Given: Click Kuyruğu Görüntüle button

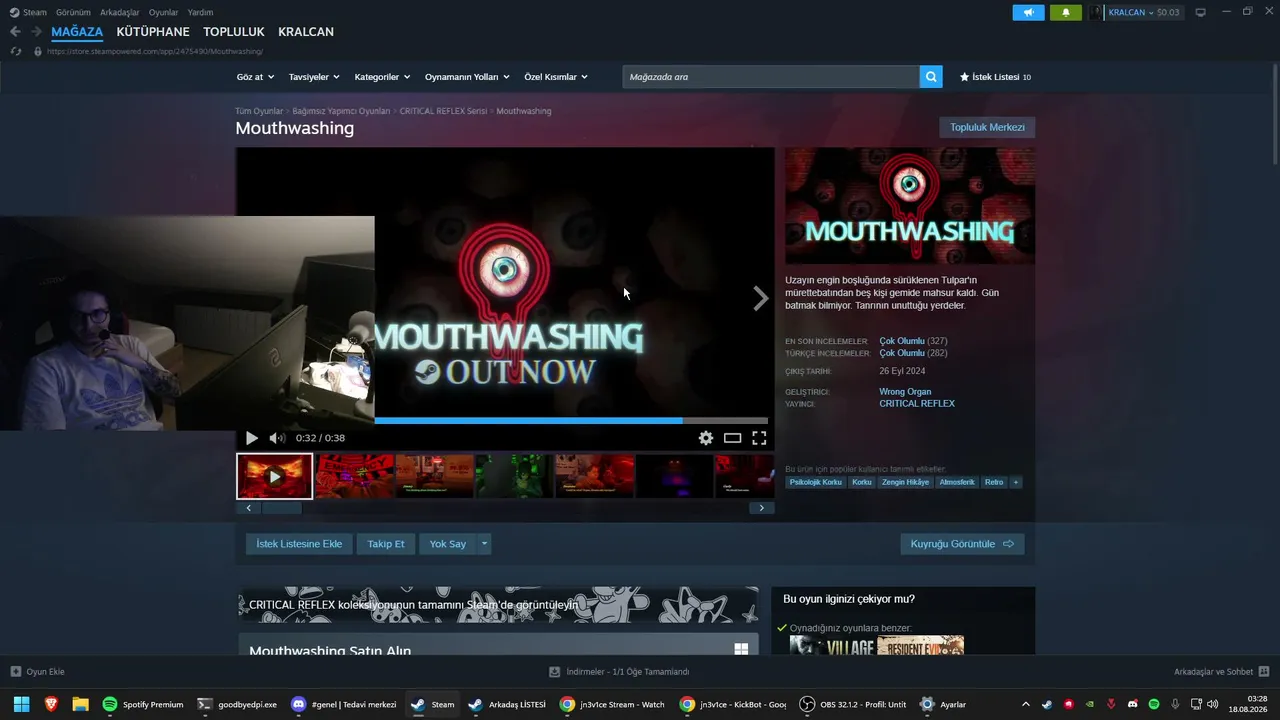Looking at the screenshot, I should tap(962, 544).
